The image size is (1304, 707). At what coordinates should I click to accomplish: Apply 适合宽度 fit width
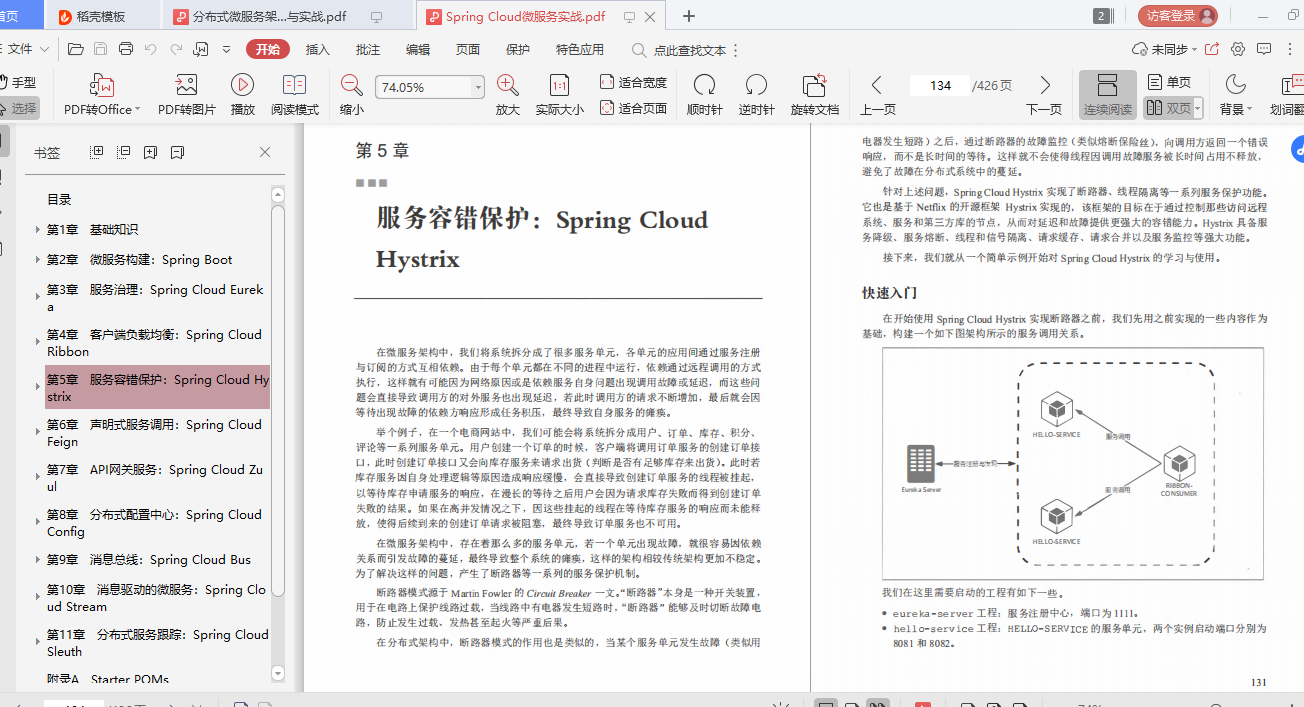(633, 82)
